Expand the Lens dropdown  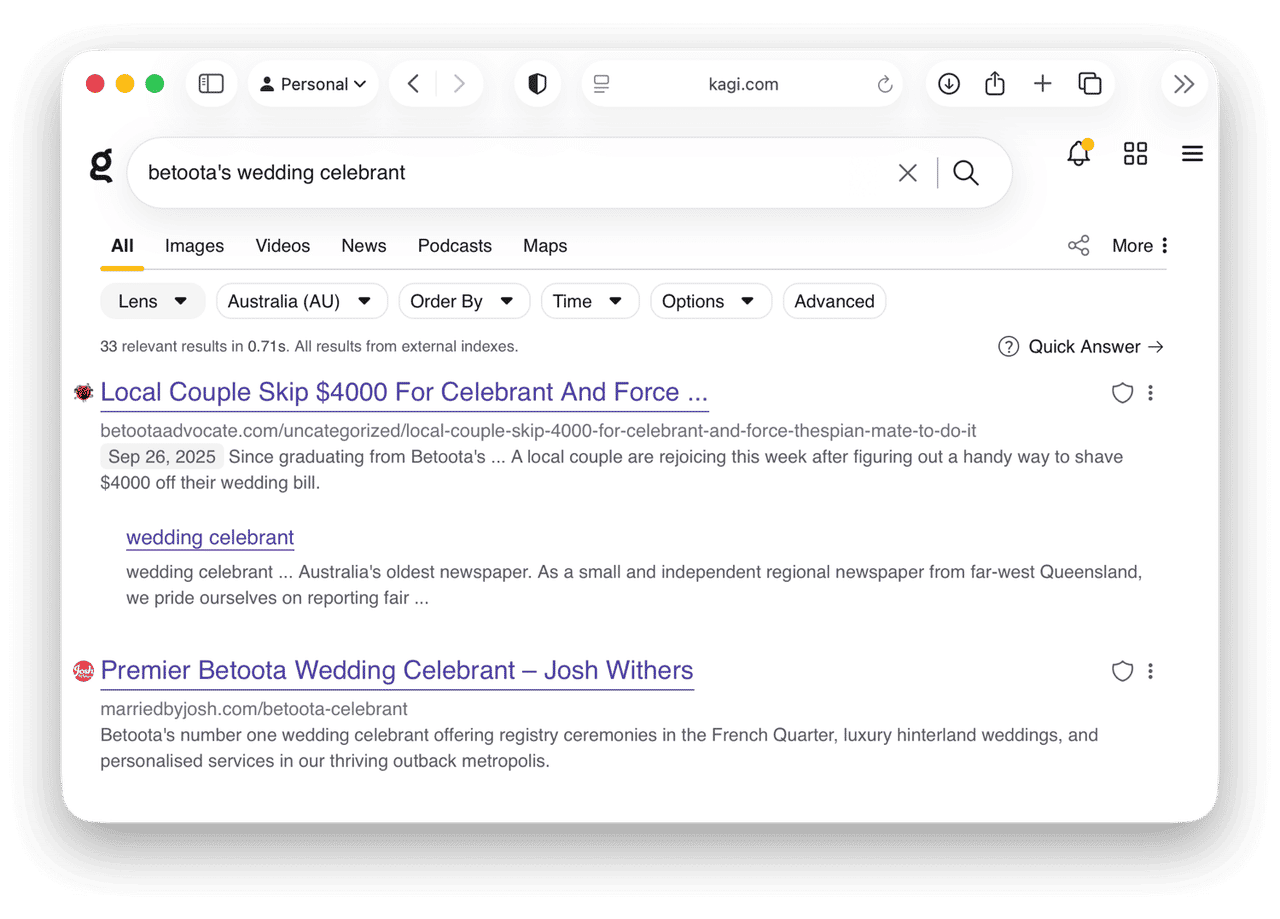click(152, 301)
